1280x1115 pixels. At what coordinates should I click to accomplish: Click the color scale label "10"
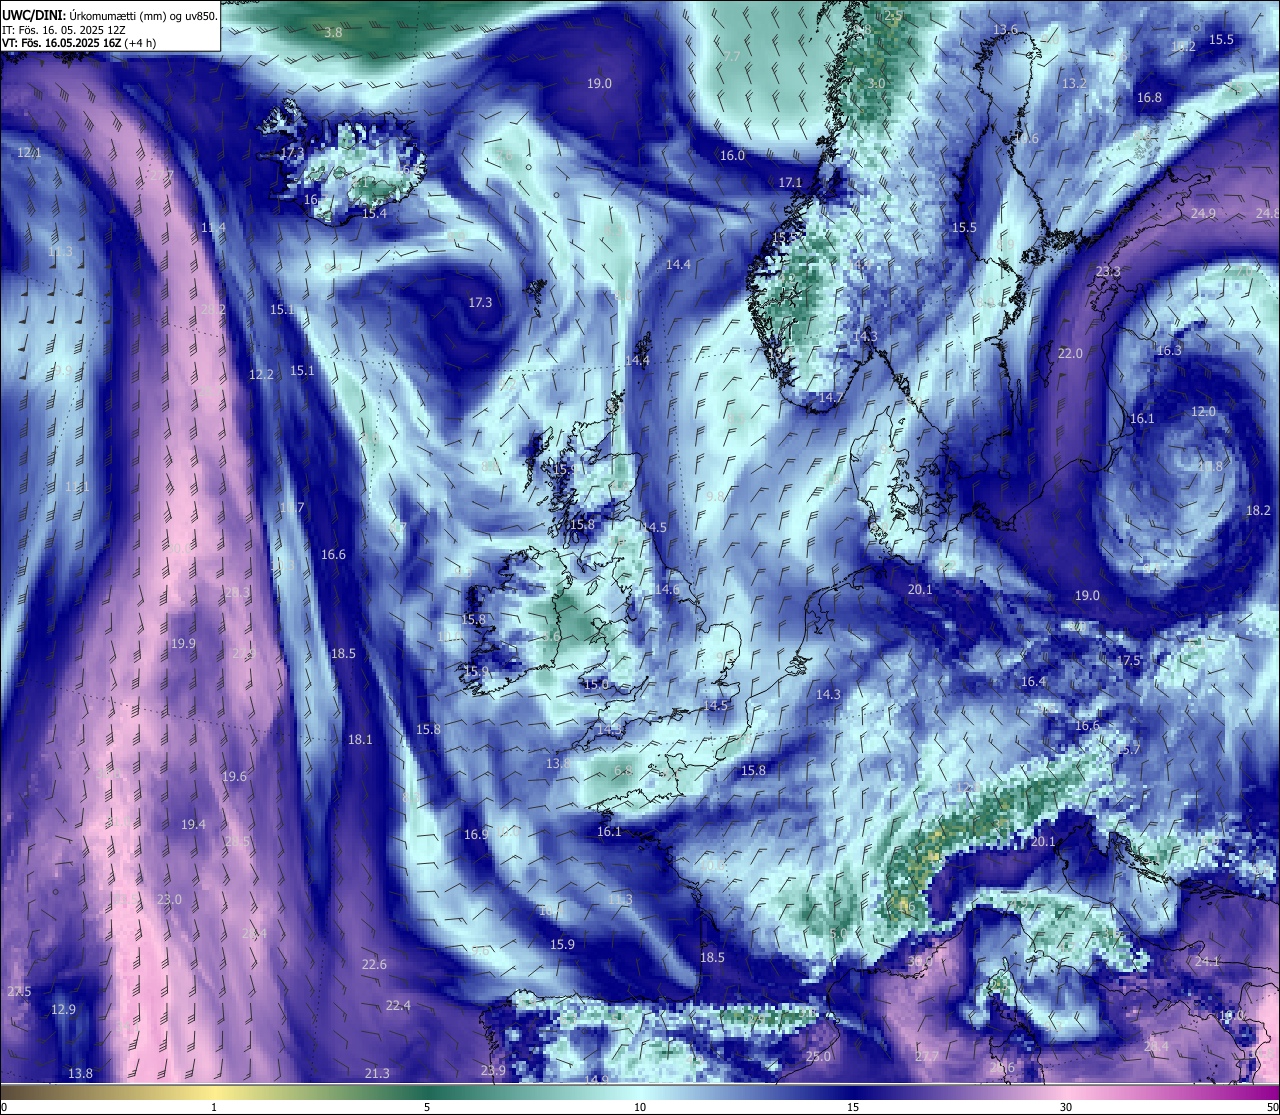pos(640,1107)
